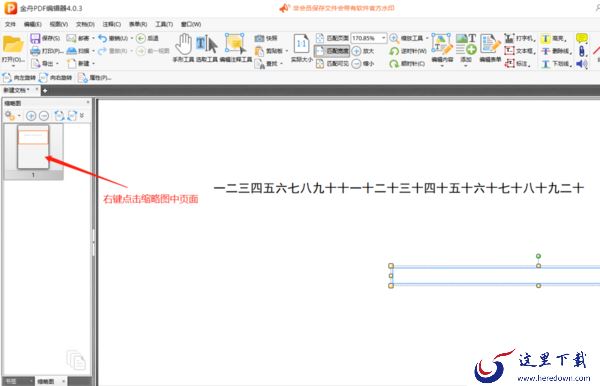Image resolution: width=600 pixels, height=386 pixels.
Task: Rotate the page right with 向右旋转
Action: coord(56,78)
